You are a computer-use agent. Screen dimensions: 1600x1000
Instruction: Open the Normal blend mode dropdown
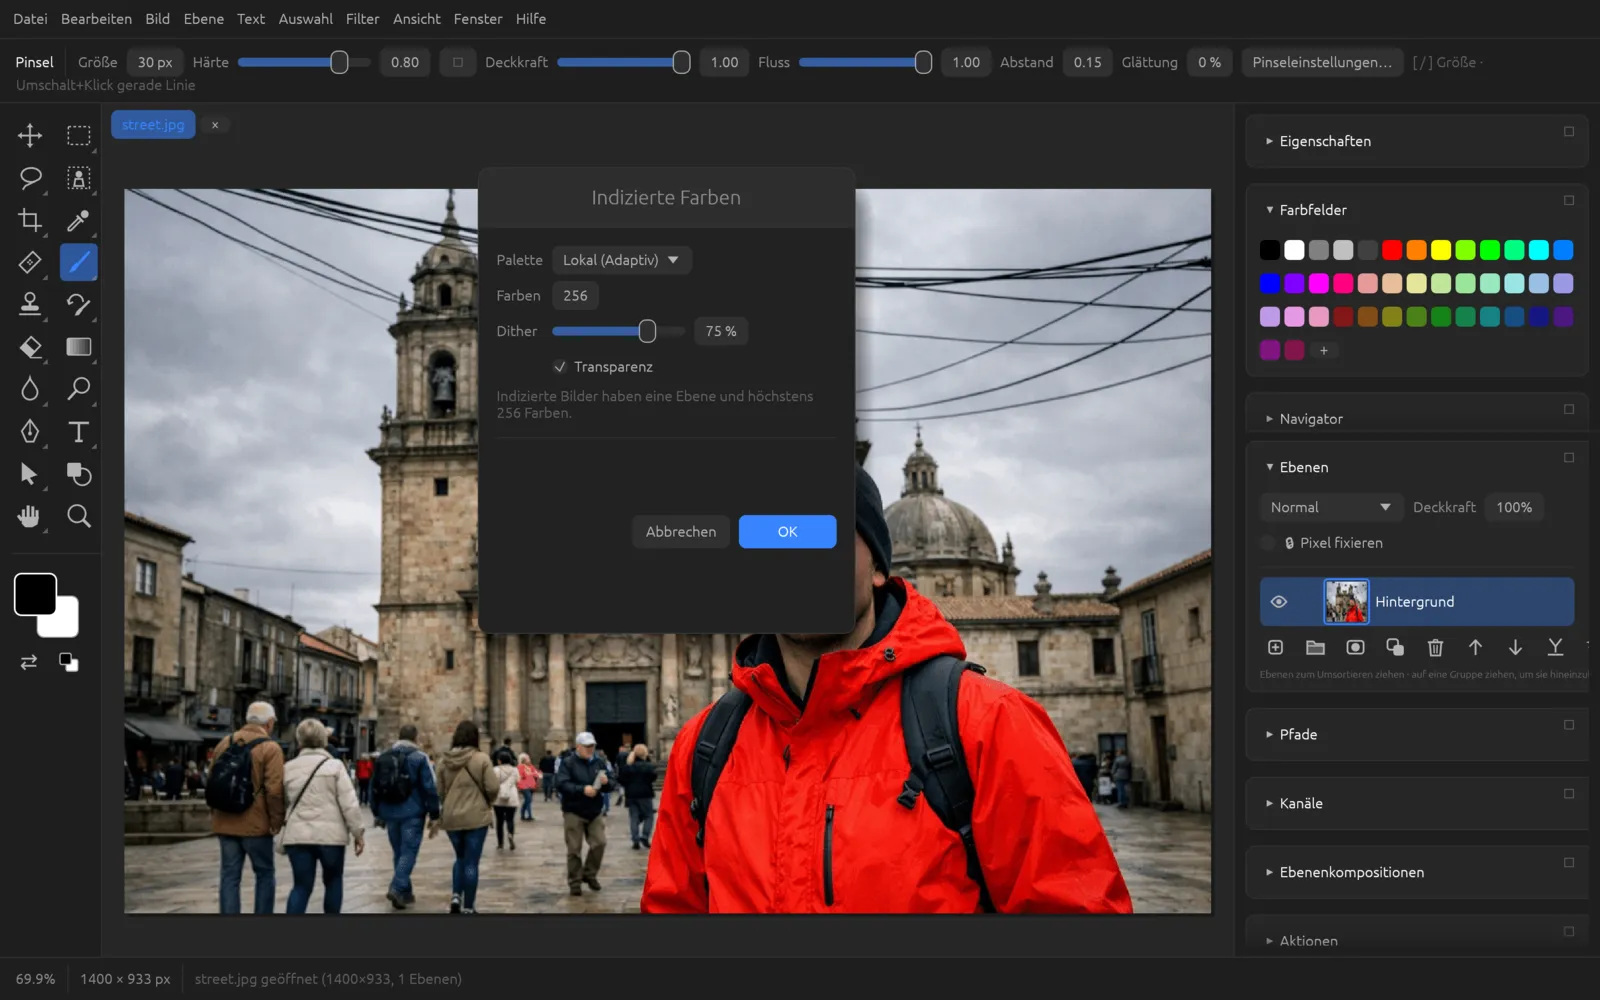[x=1330, y=507]
